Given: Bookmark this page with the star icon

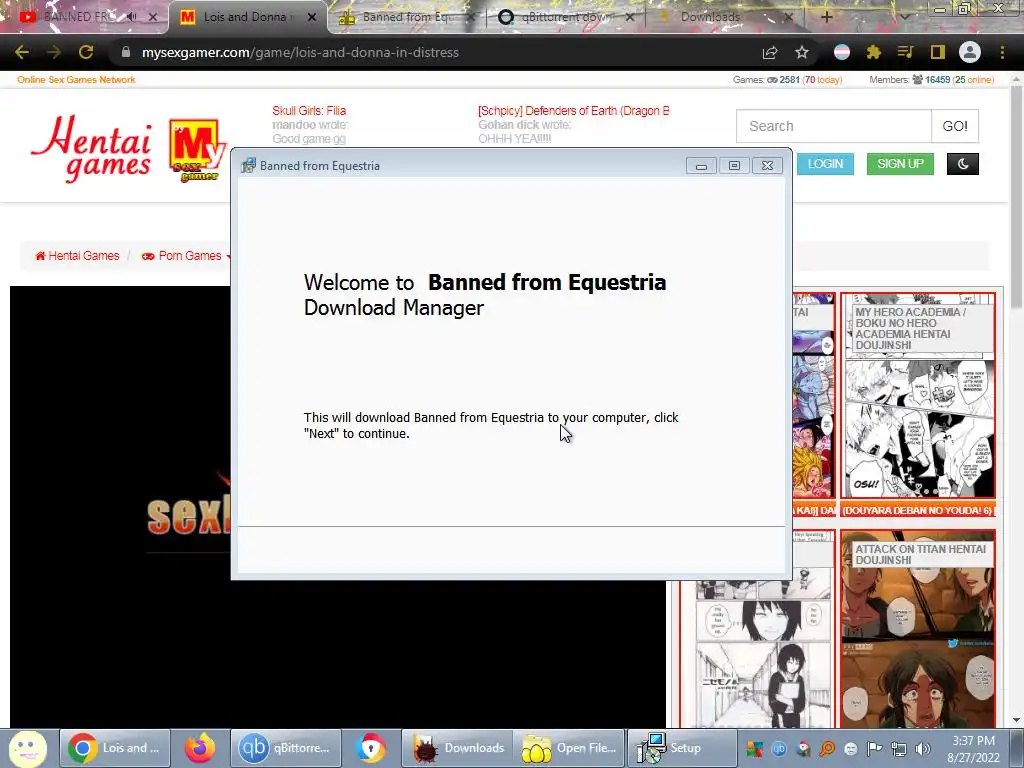Looking at the screenshot, I should [802, 52].
